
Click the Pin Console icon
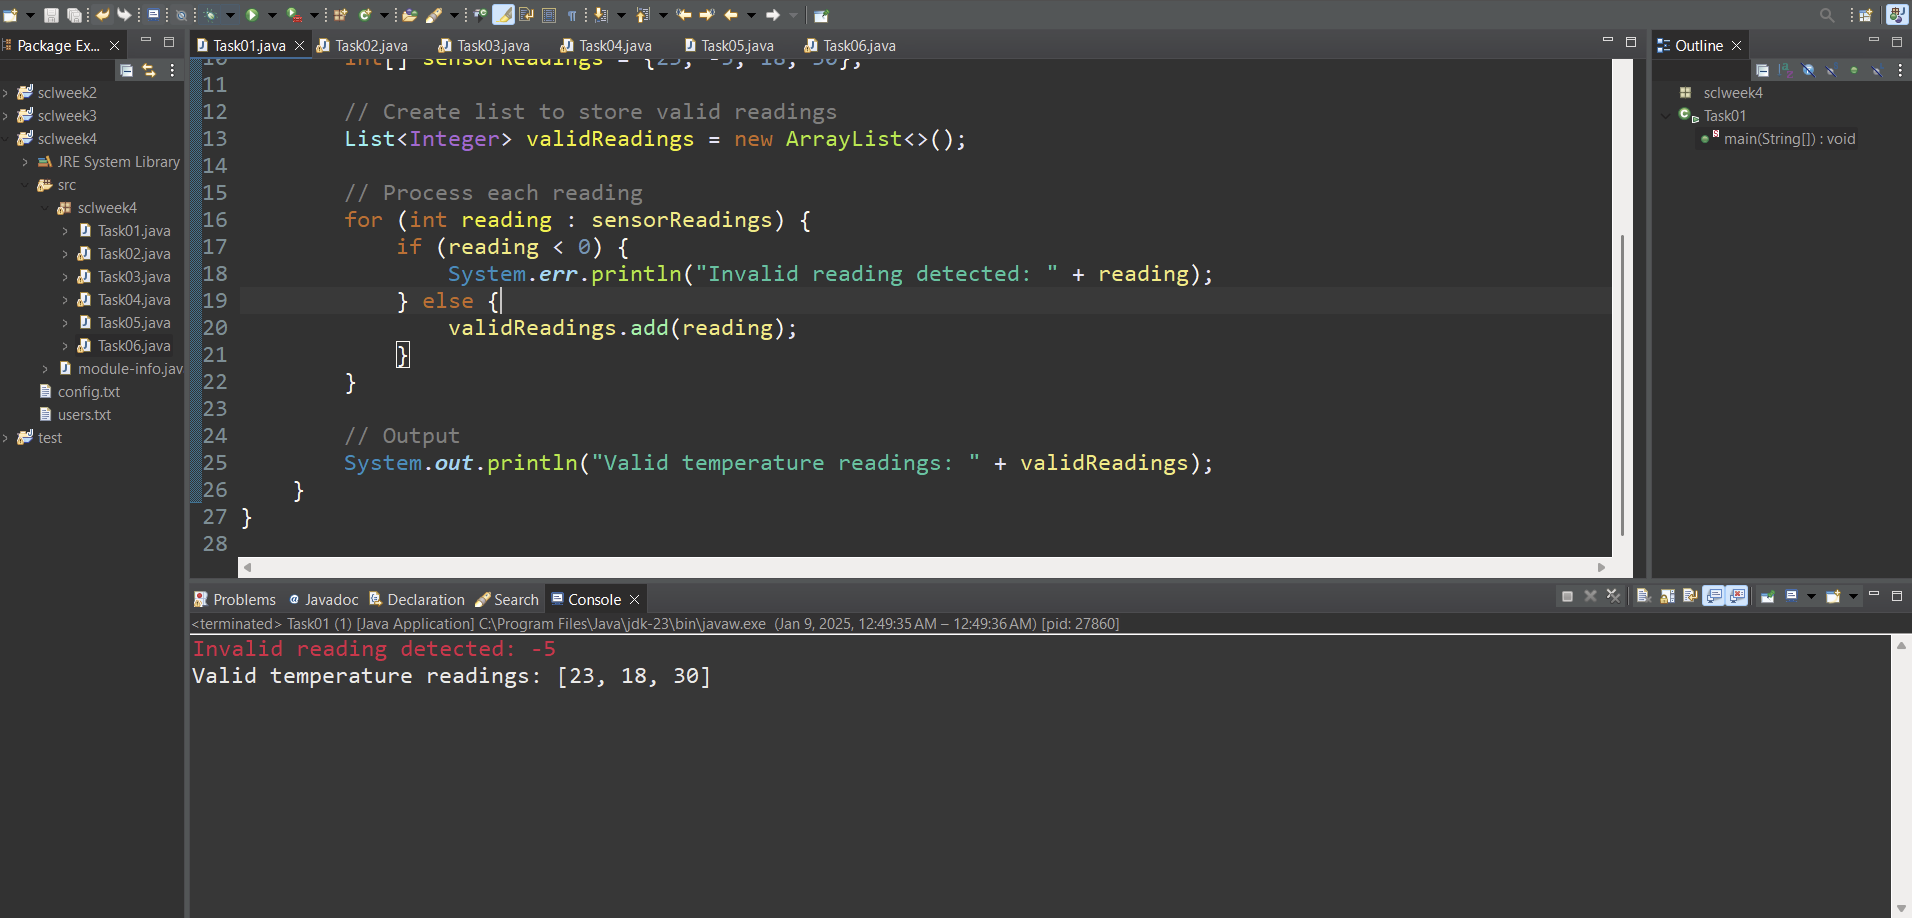click(1767, 596)
